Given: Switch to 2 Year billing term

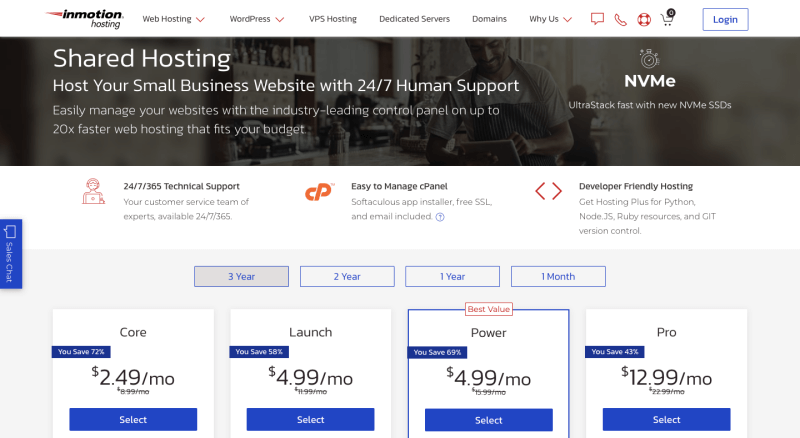Looking at the screenshot, I should tap(347, 276).
